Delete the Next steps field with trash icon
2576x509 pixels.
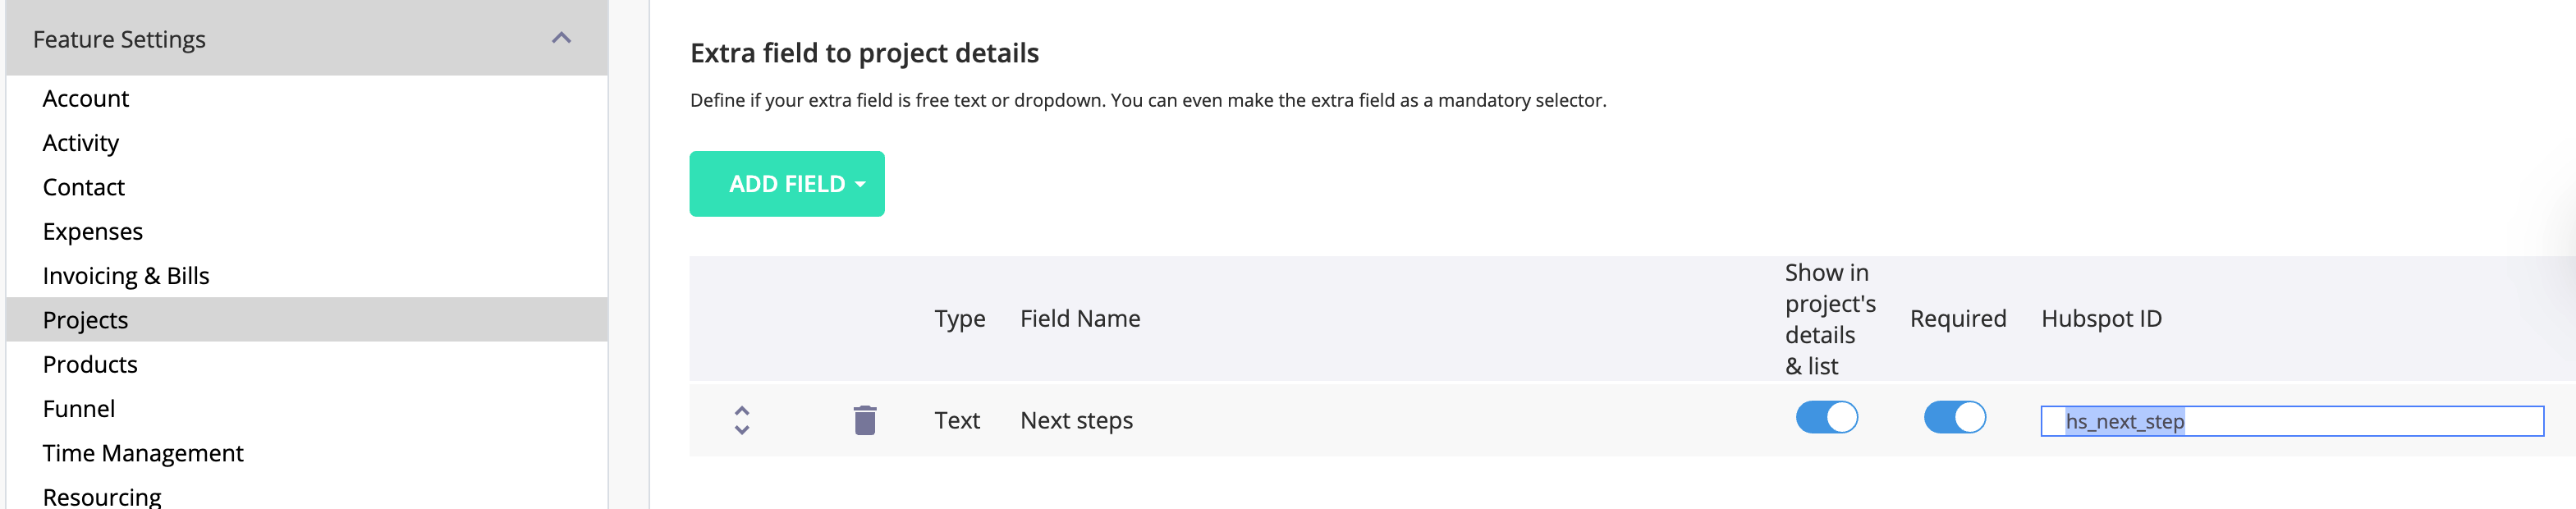[865, 420]
